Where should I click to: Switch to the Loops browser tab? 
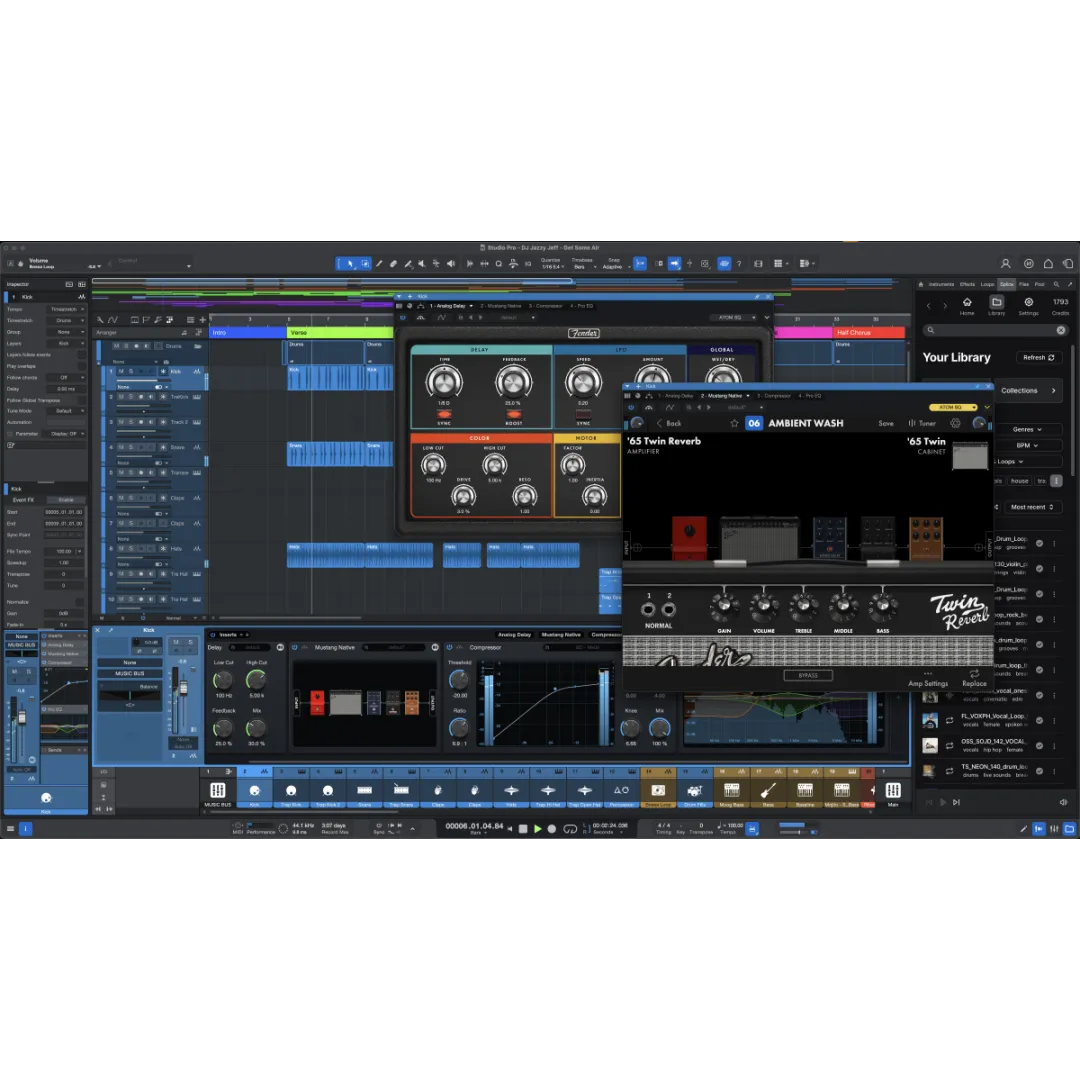[987, 284]
